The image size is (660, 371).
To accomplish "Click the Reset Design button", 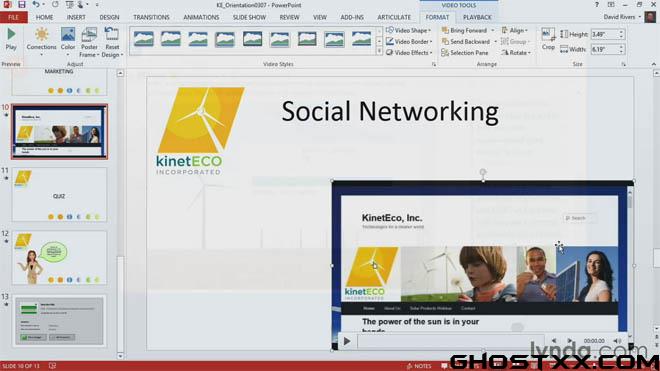I will 112,42.
